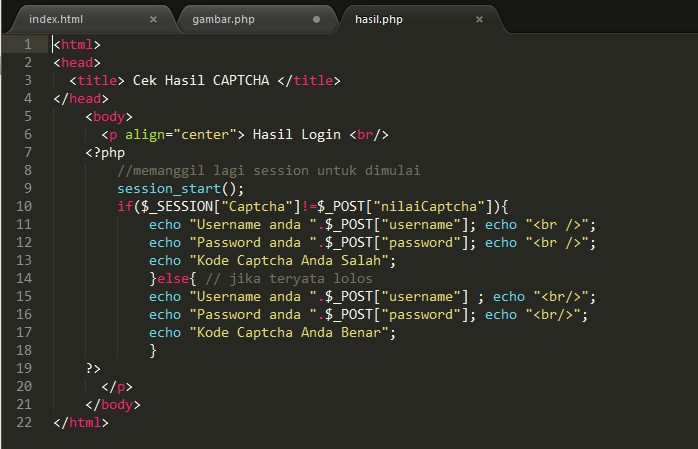
Task: Click "Username anda" string on line 11
Action: [253, 225]
